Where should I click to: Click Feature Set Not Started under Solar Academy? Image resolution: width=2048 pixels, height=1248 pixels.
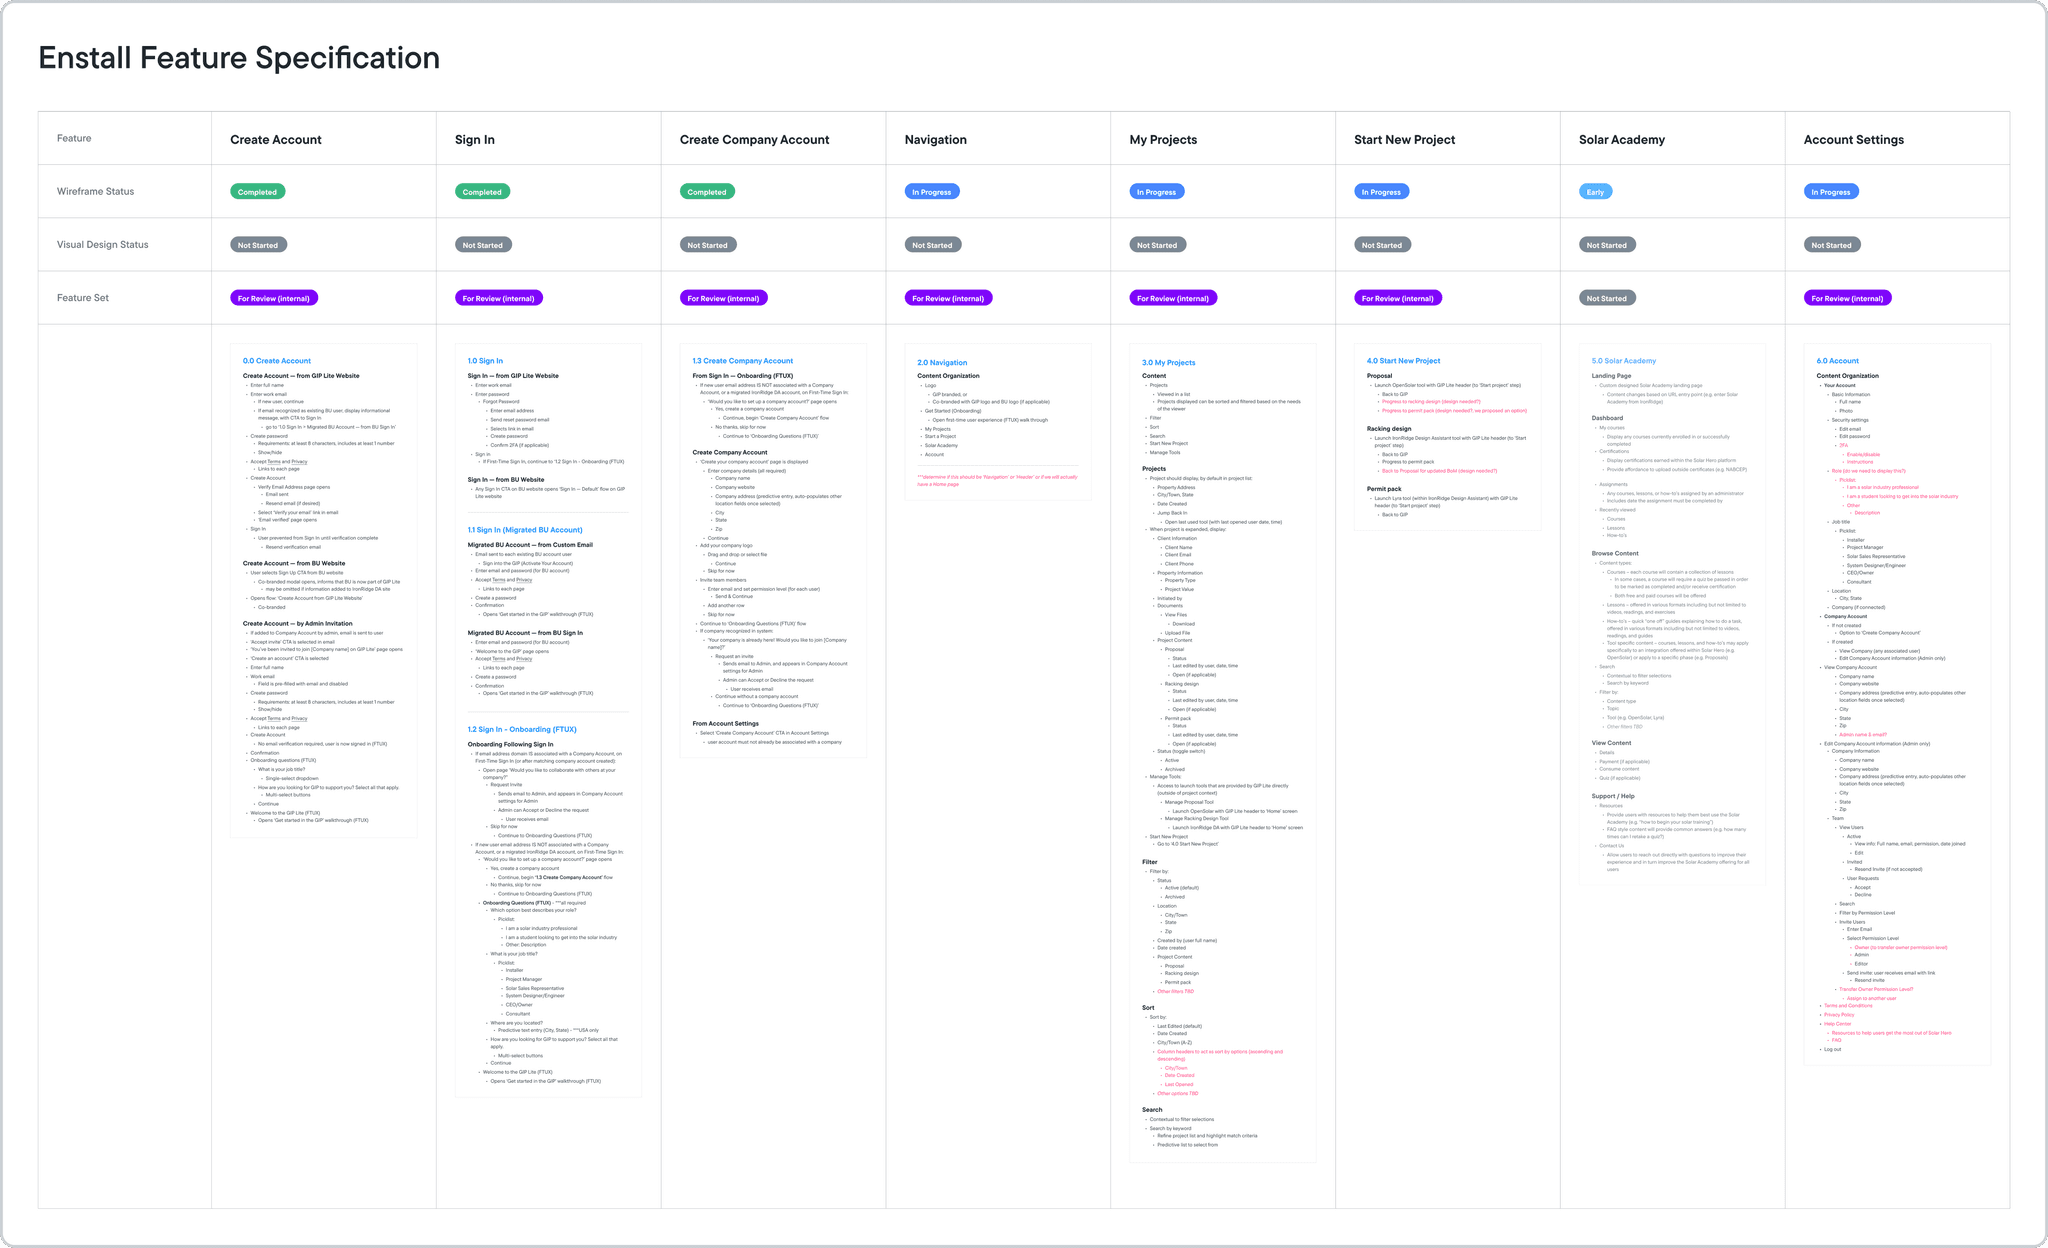1608,298
